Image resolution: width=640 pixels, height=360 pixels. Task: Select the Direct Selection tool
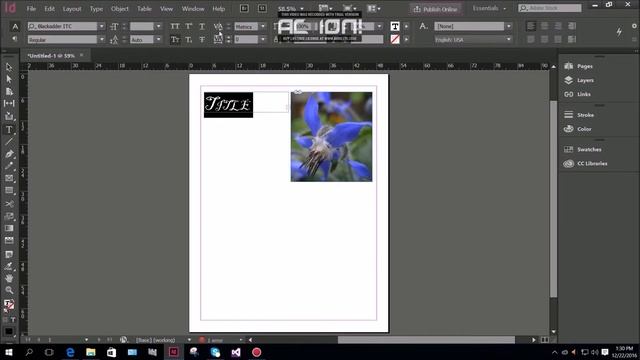[x=9, y=79]
